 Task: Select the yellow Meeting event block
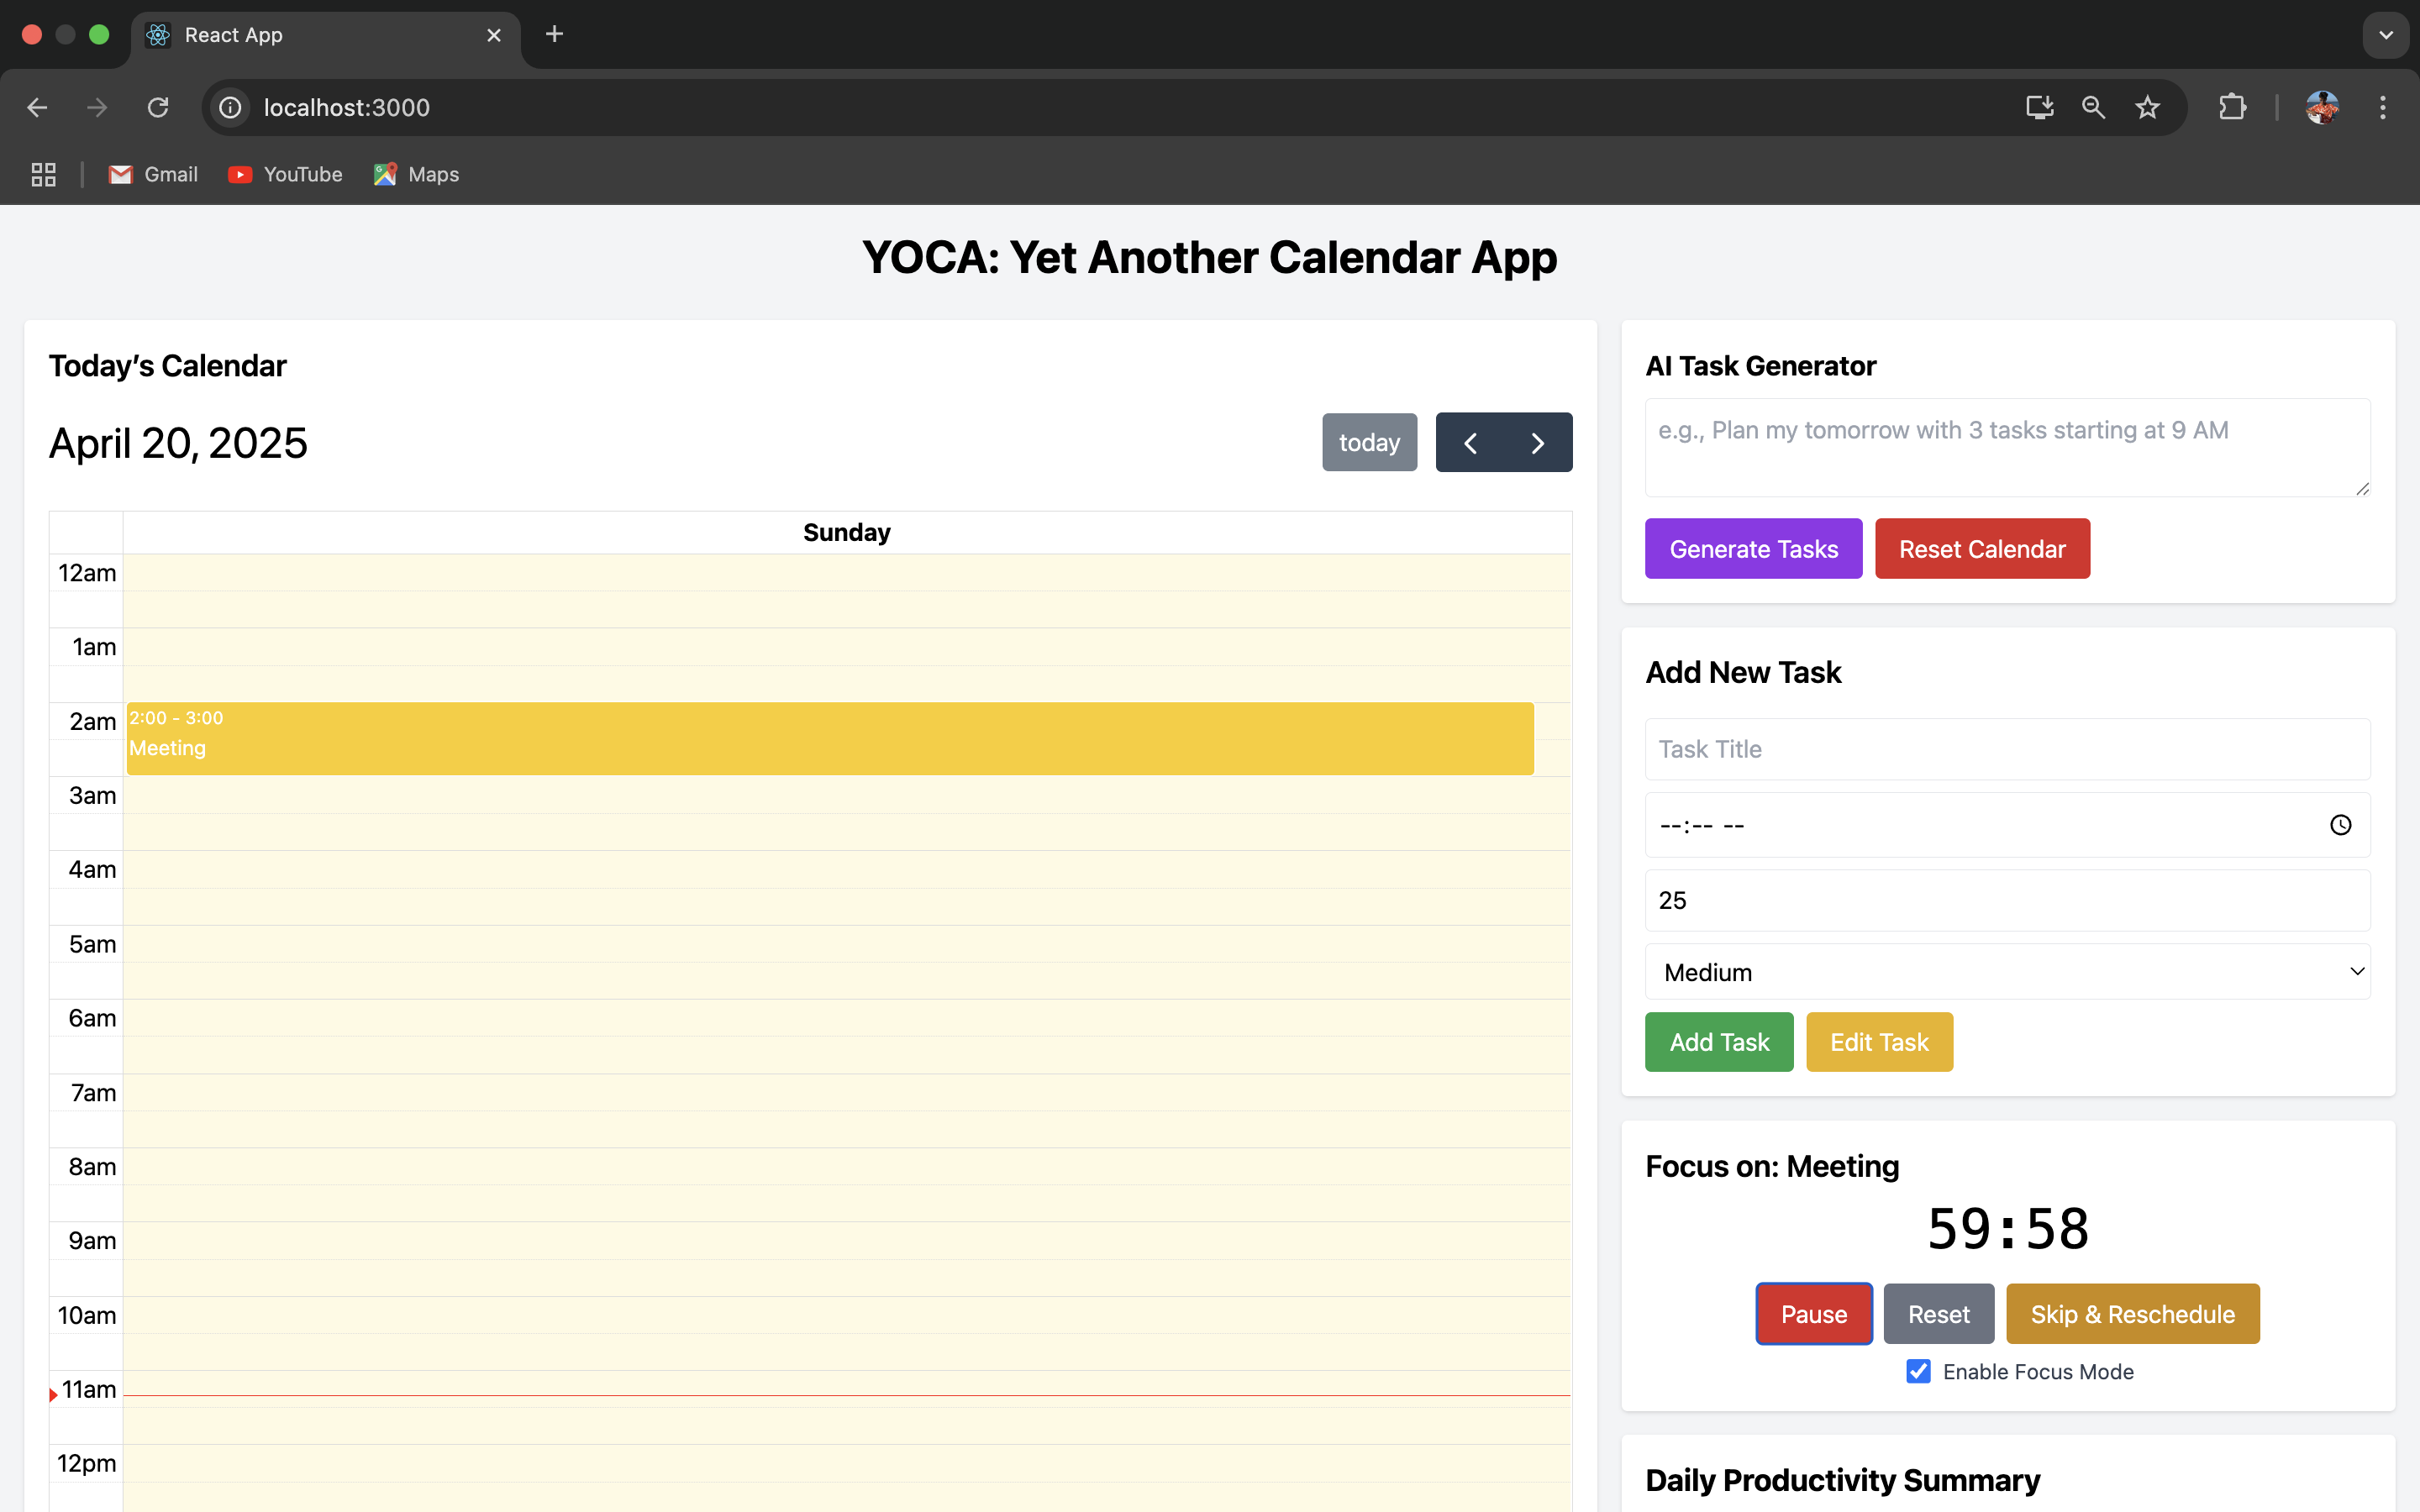(830, 739)
